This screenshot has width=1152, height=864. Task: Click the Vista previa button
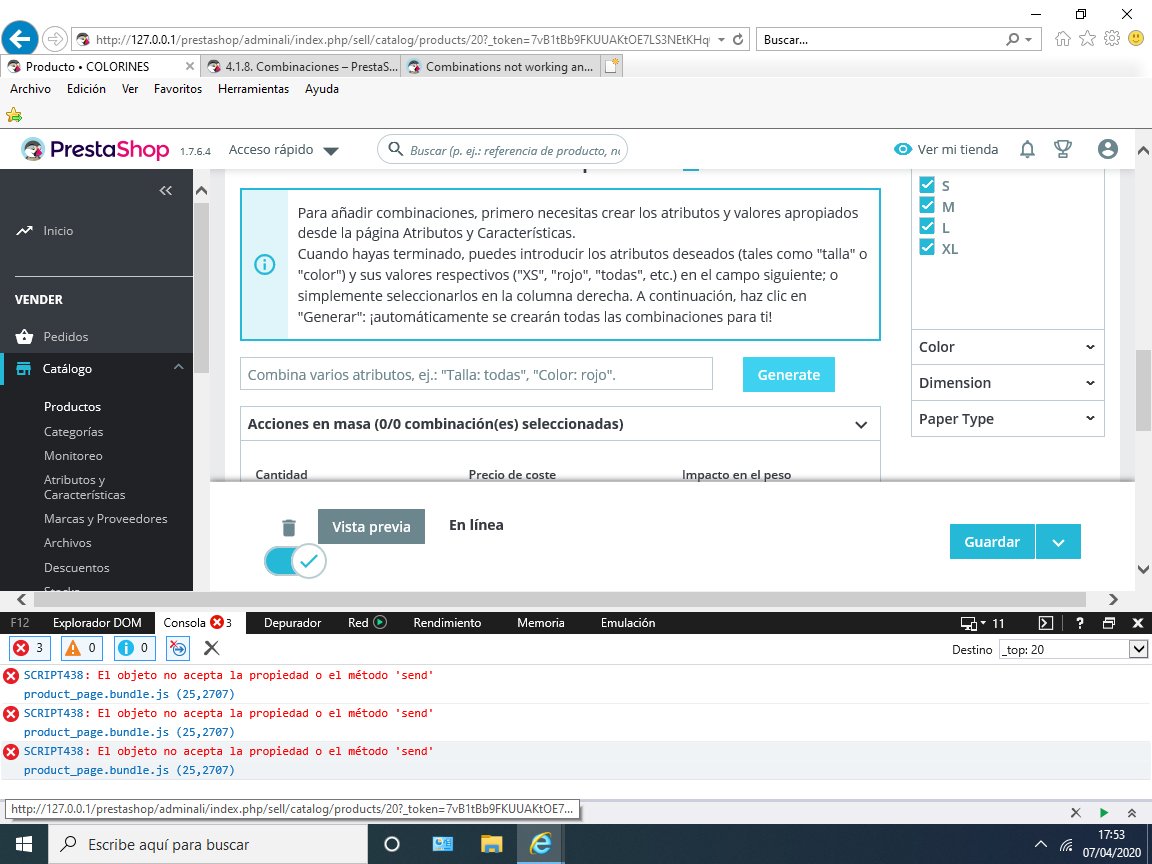click(371, 527)
